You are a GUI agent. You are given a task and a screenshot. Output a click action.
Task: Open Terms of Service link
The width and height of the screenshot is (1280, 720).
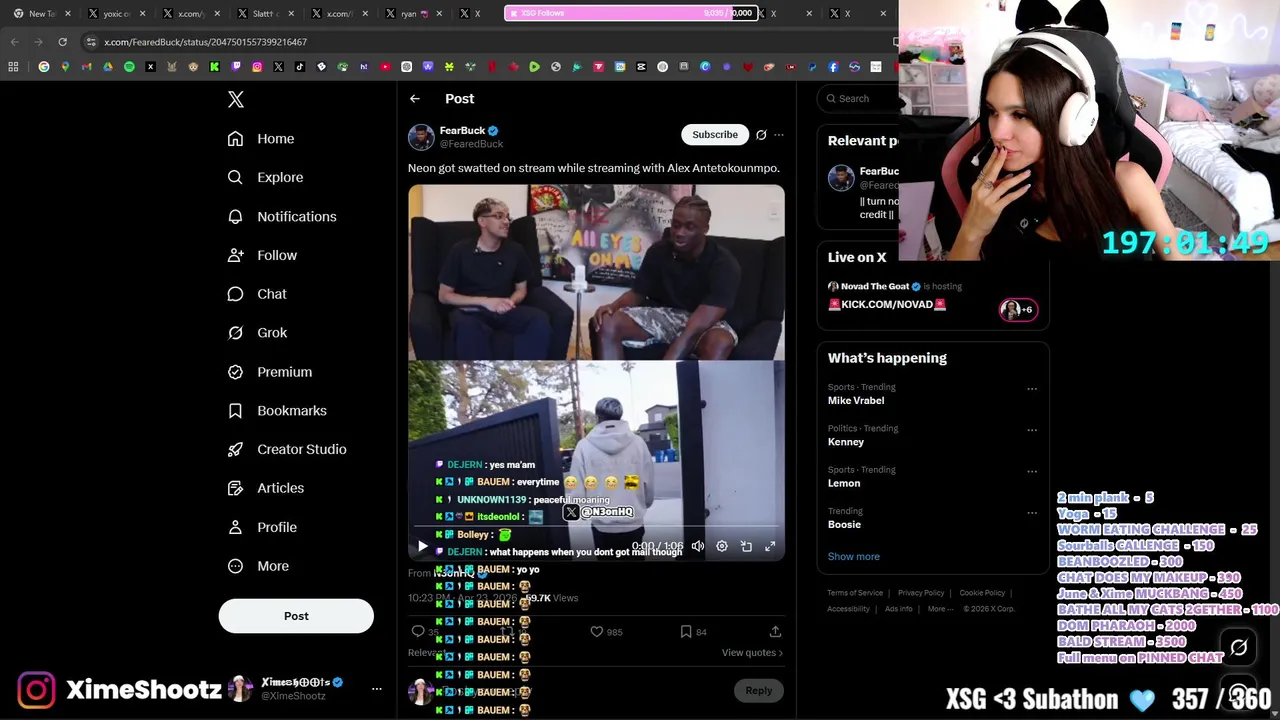855,593
